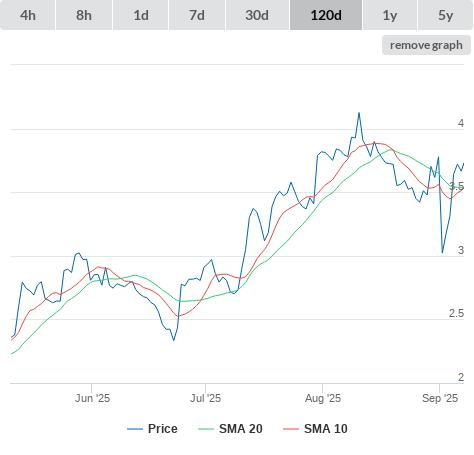
Task: Click the active 120d tab
Action: coord(326,15)
